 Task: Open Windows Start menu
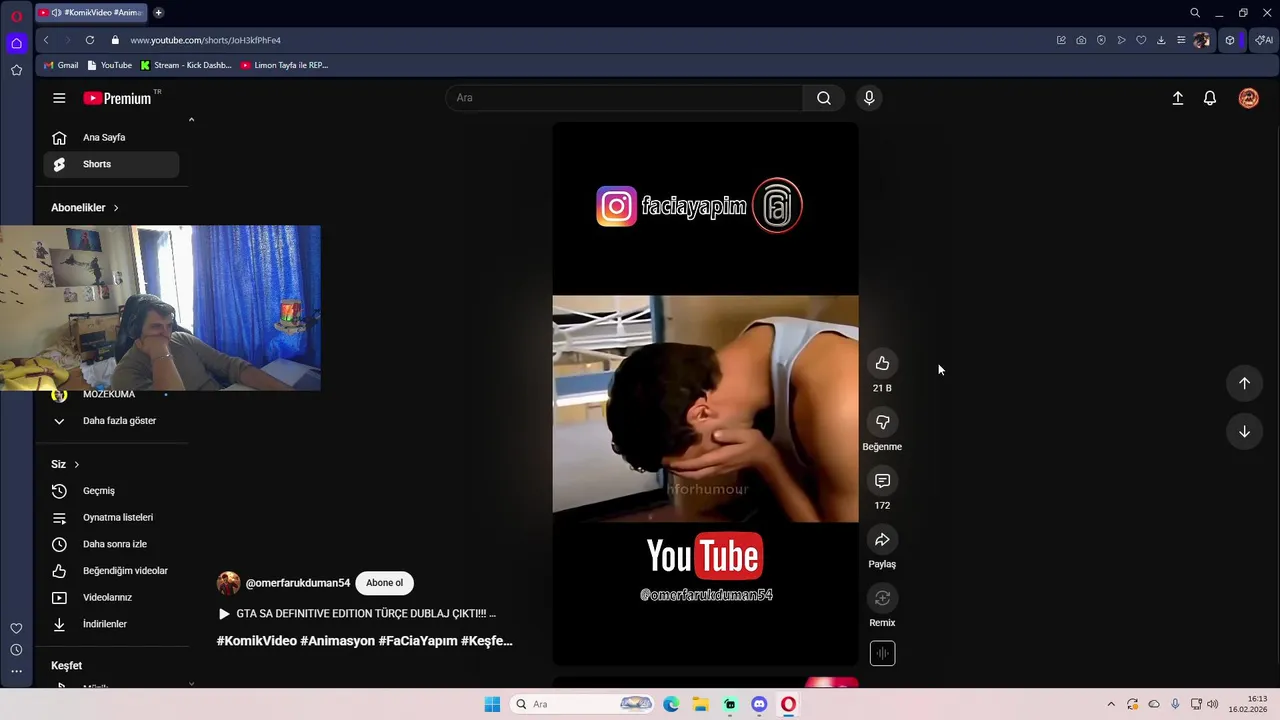click(492, 704)
